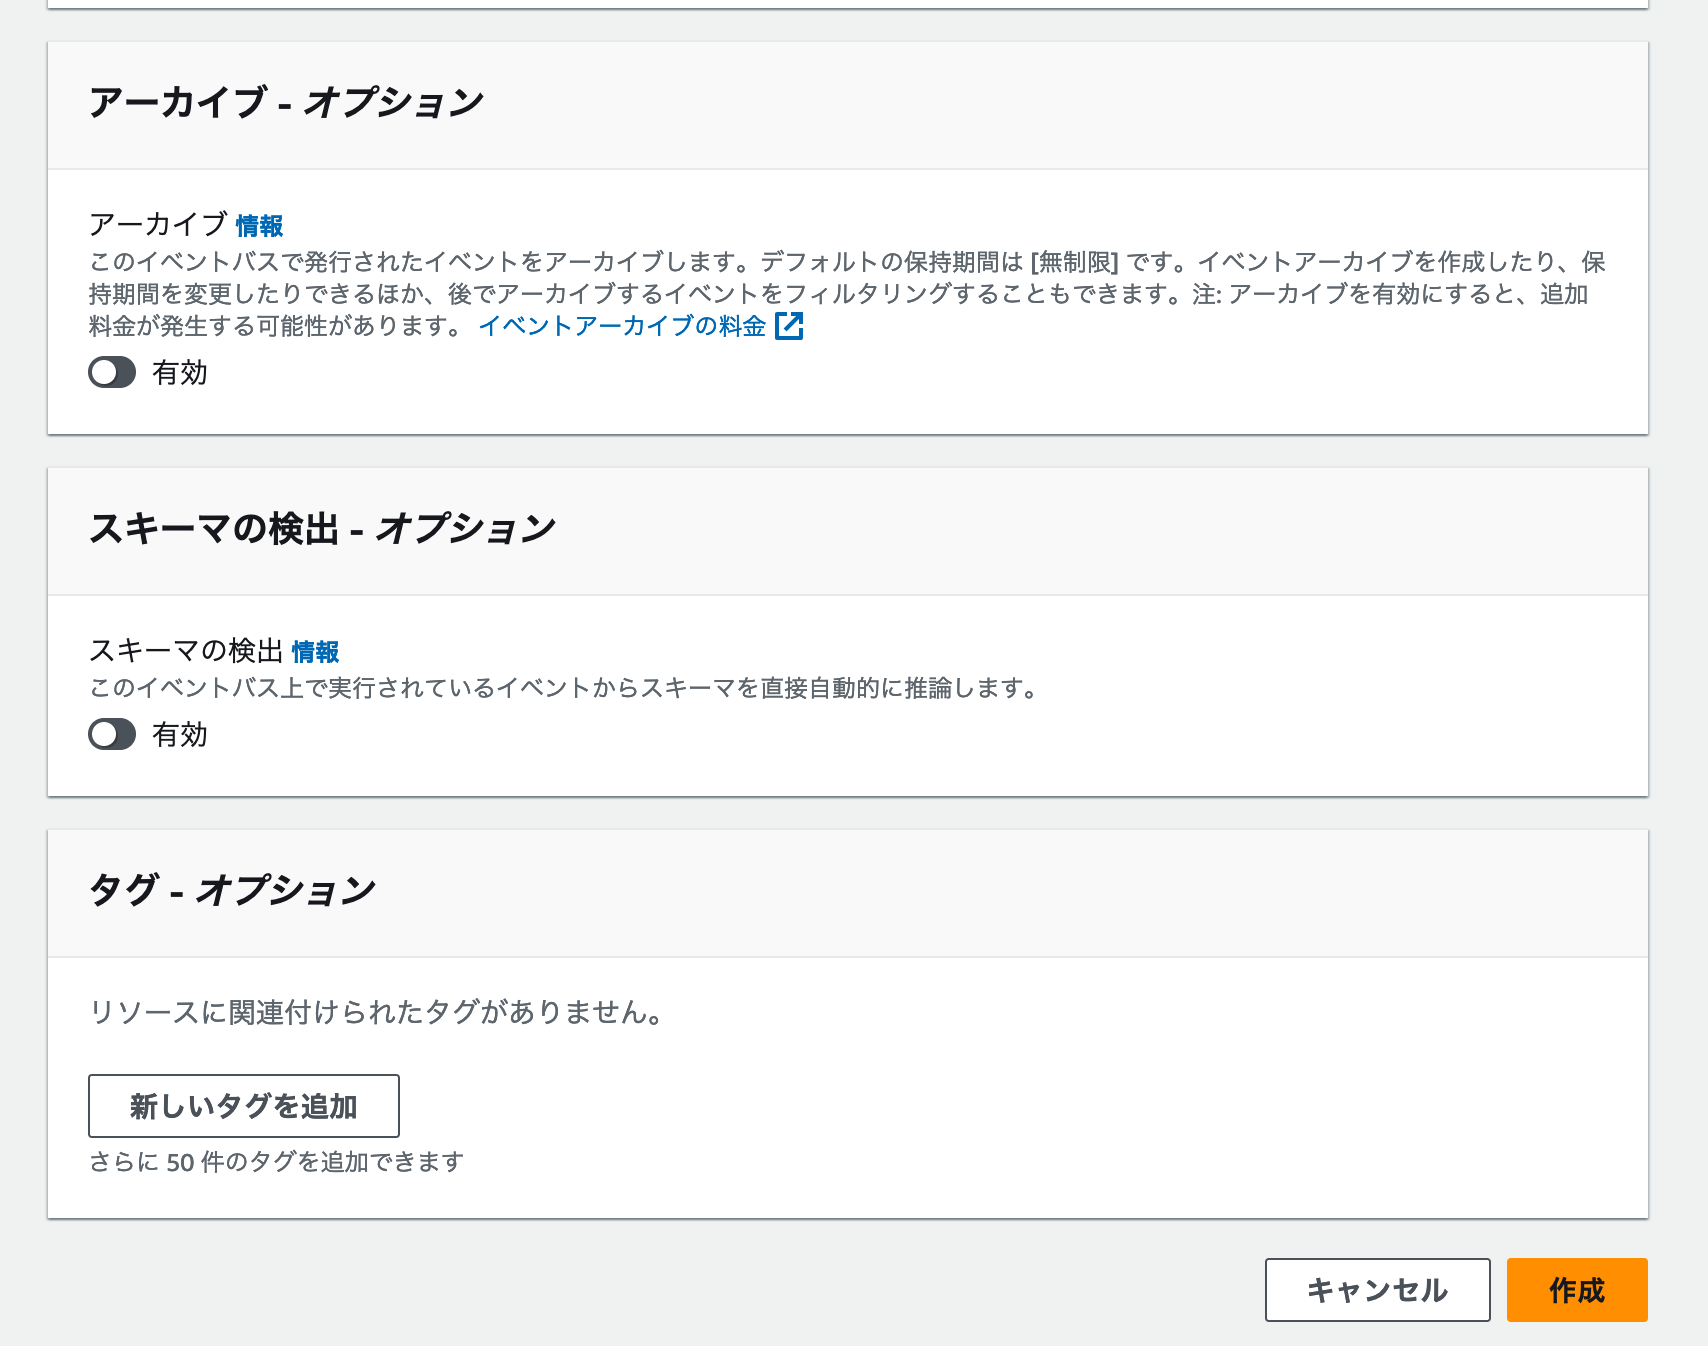The width and height of the screenshot is (1708, 1346).
Task: Cancel the event bus creation
Action: [1377, 1290]
